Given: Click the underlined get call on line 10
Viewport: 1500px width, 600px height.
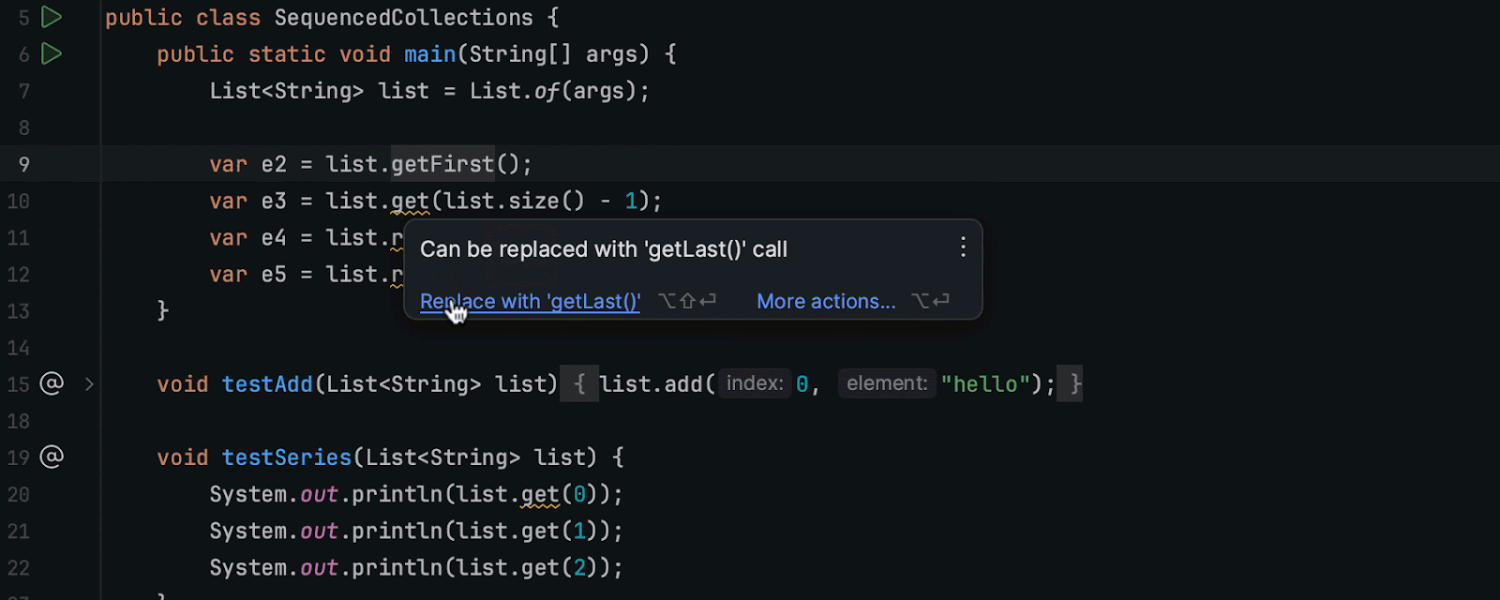Looking at the screenshot, I should [410, 201].
